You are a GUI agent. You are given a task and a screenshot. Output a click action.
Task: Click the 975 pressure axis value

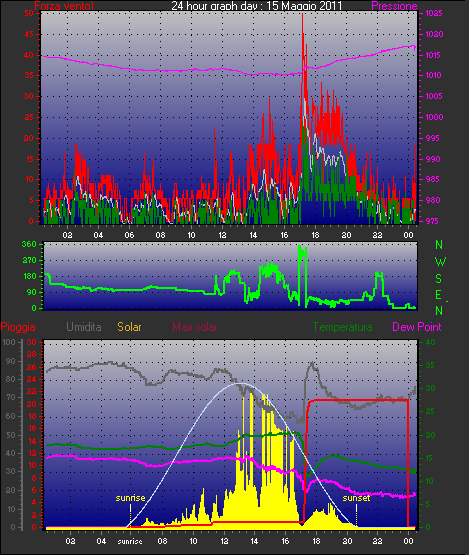434,221
